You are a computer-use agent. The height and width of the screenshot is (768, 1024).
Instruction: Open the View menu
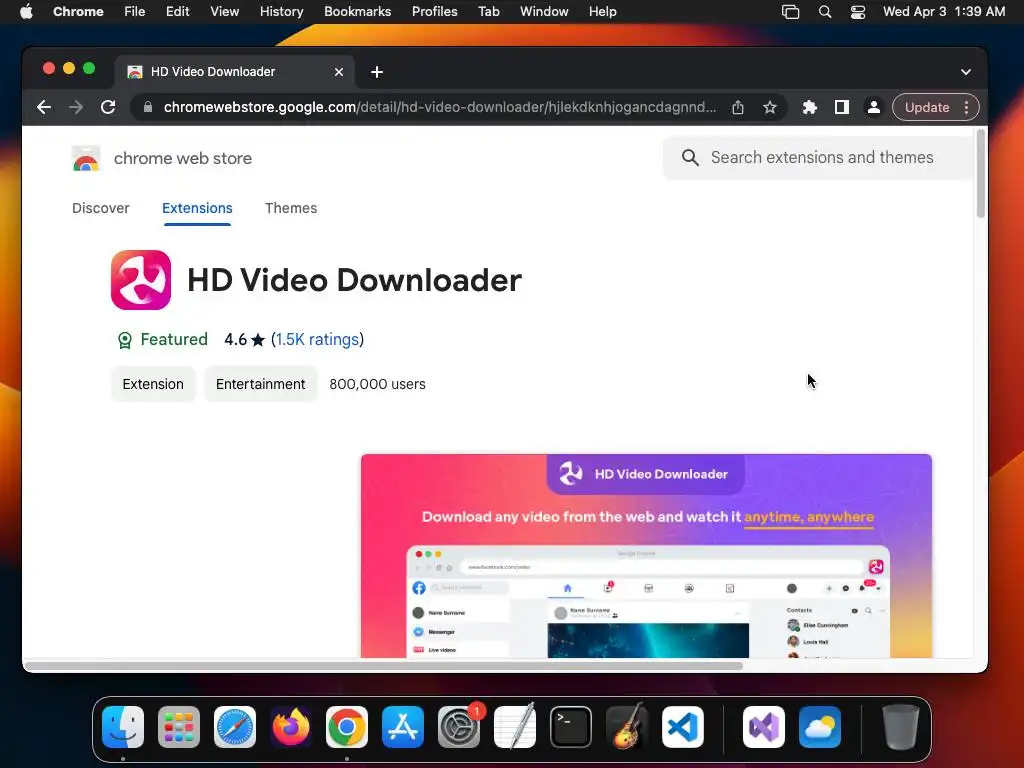(225, 12)
